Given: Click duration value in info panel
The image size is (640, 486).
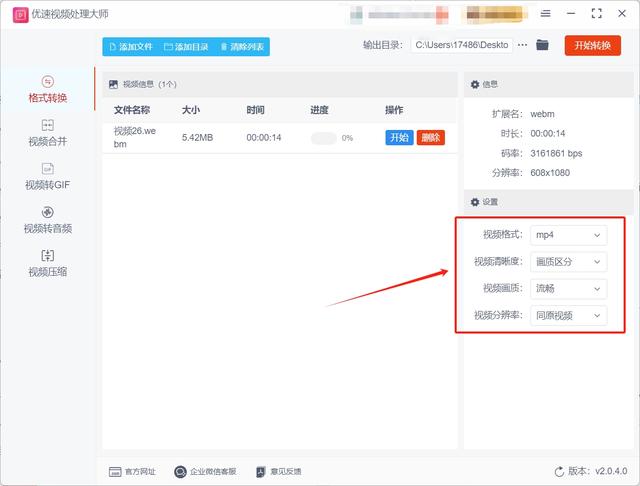Looking at the screenshot, I should click(548, 133).
